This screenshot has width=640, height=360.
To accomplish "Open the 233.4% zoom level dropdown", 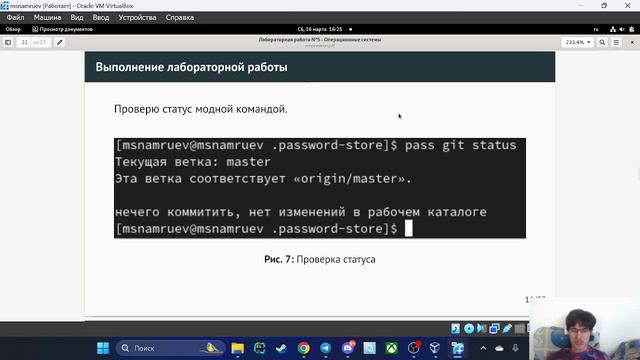I will coord(578,42).
